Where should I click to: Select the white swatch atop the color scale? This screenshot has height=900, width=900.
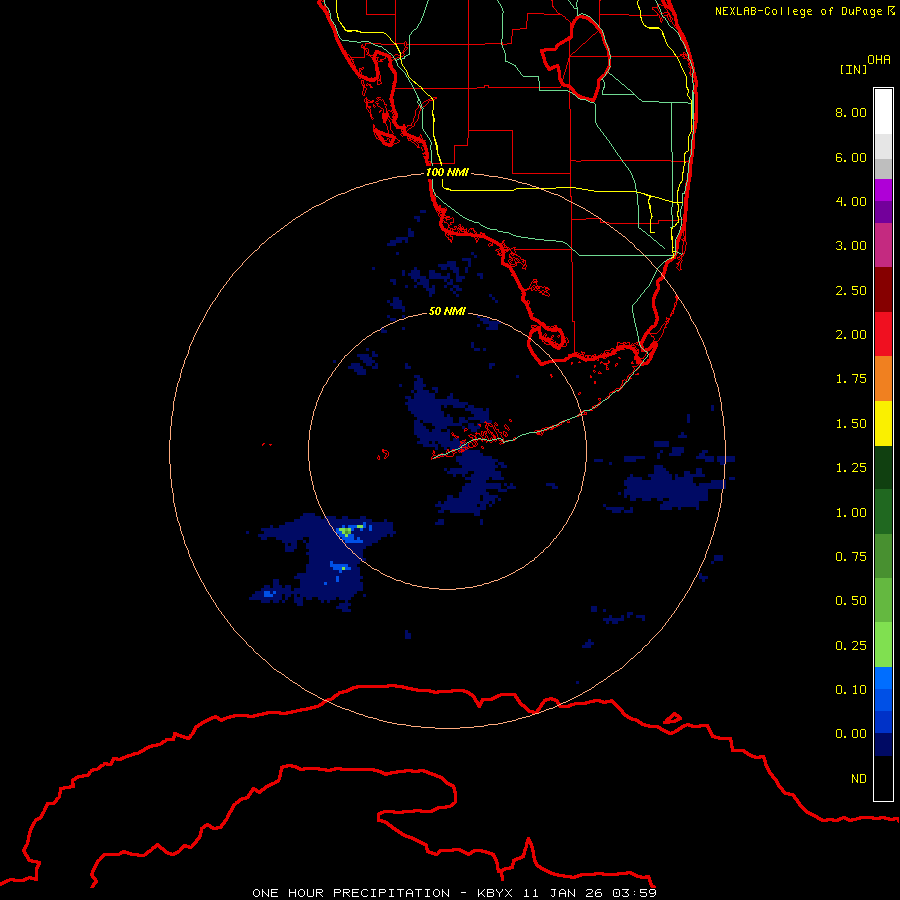883,112
